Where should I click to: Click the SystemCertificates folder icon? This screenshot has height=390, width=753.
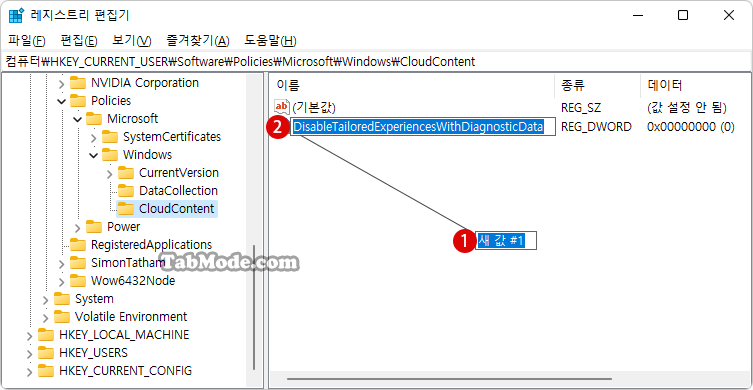110,137
